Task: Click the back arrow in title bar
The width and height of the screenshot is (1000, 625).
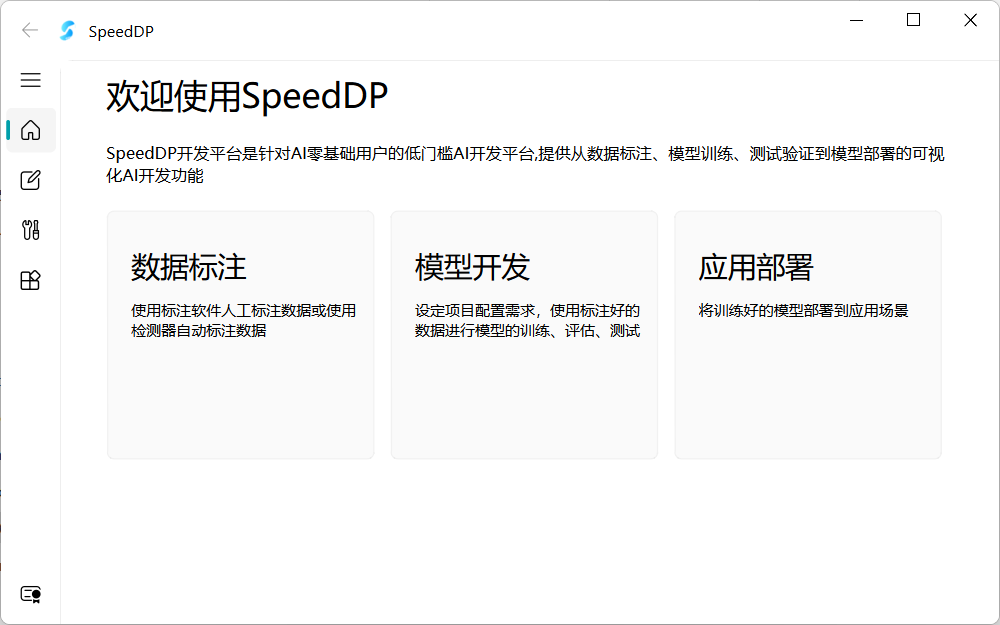Action: coord(30,30)
